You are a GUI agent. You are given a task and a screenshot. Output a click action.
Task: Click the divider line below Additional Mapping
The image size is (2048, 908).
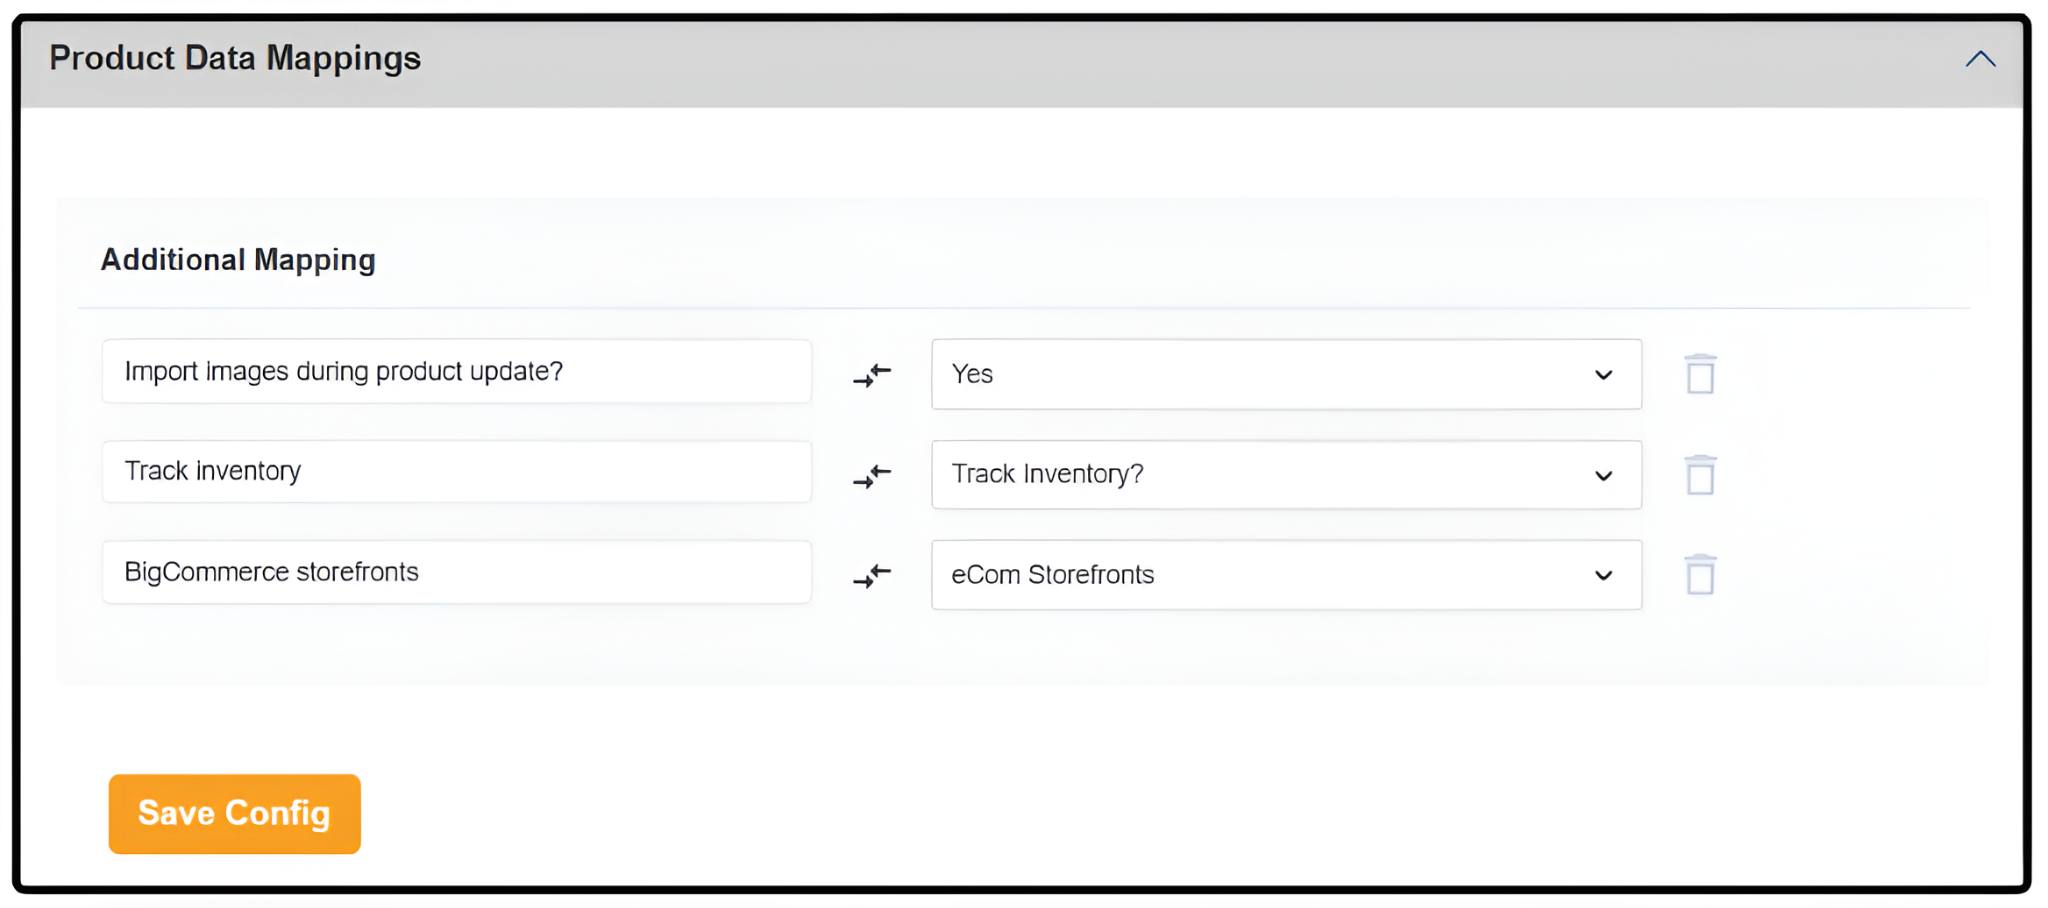pyautogui.click(x=1024, y=308)
